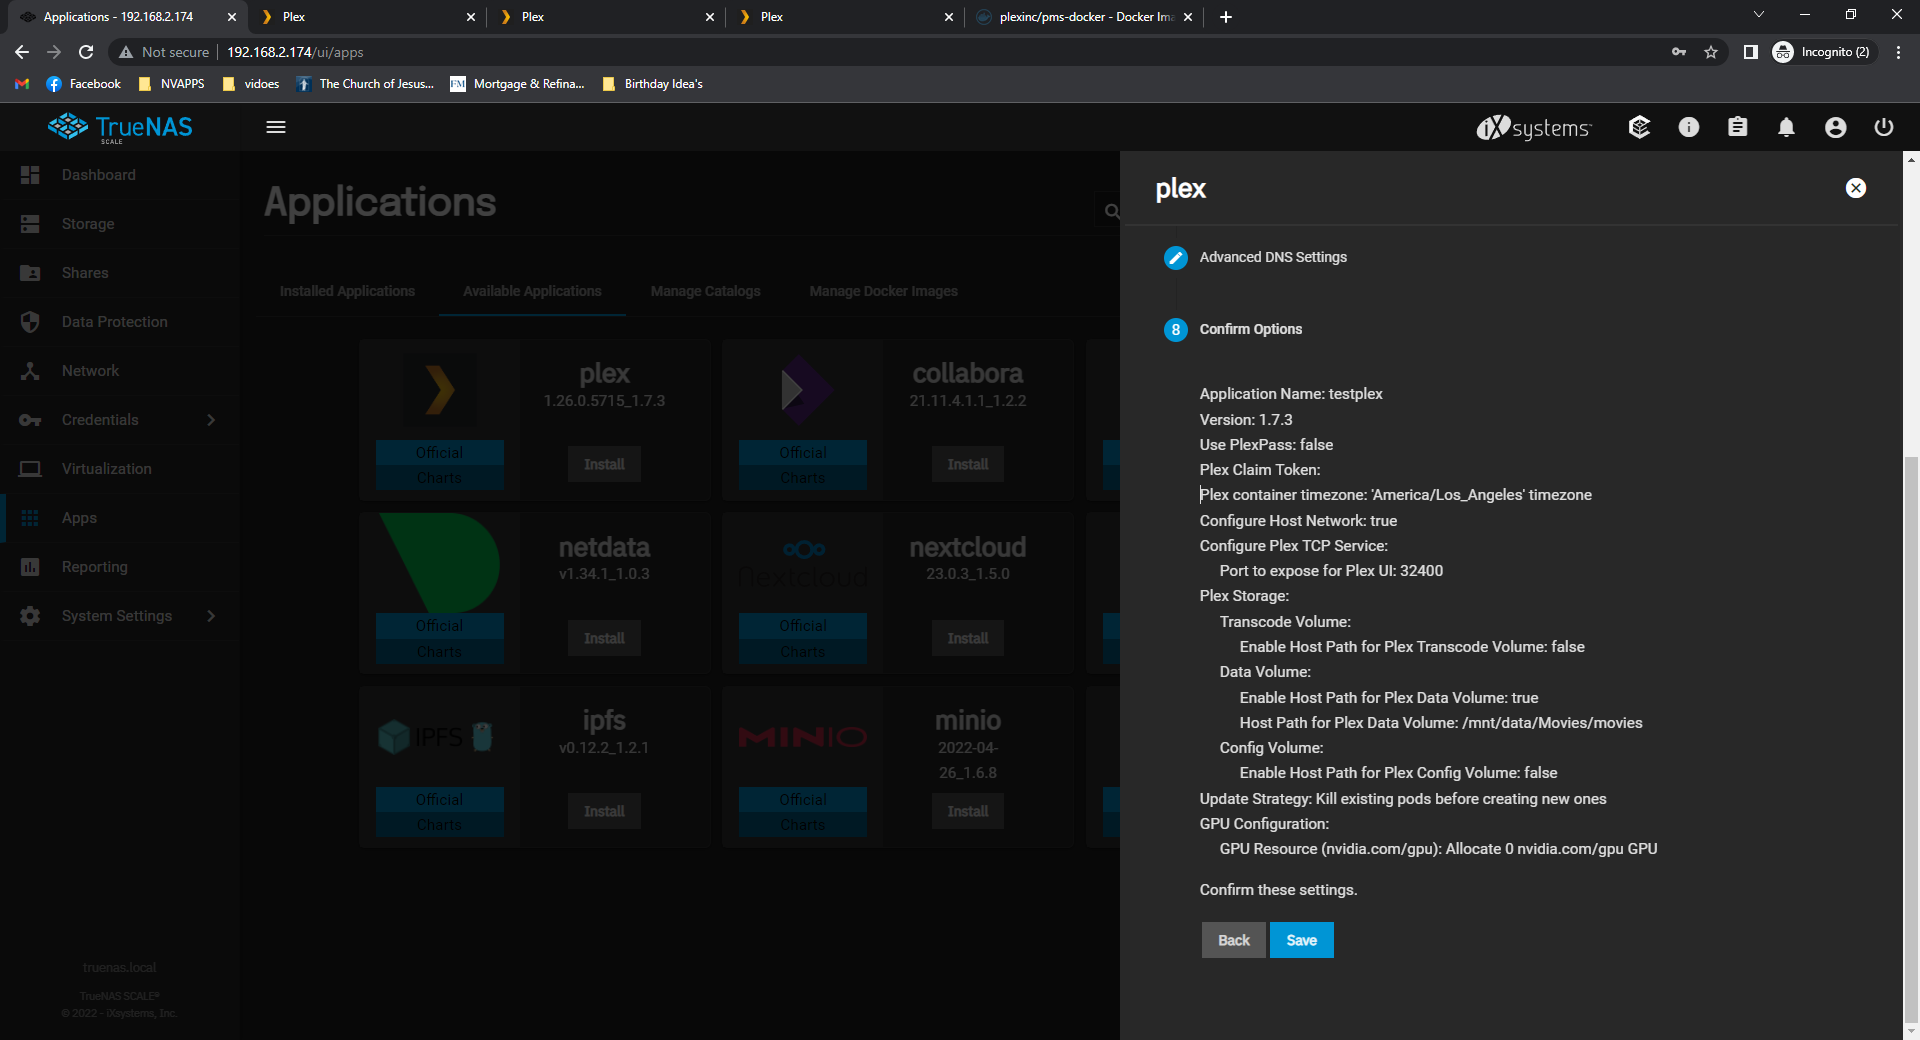Save the plex configuration

[x=1301, y=940]
